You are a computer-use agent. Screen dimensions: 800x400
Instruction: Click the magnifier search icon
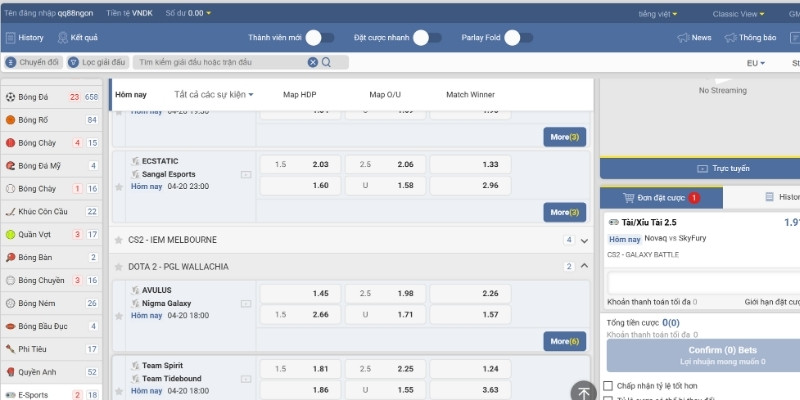click(x=327, y=62)
